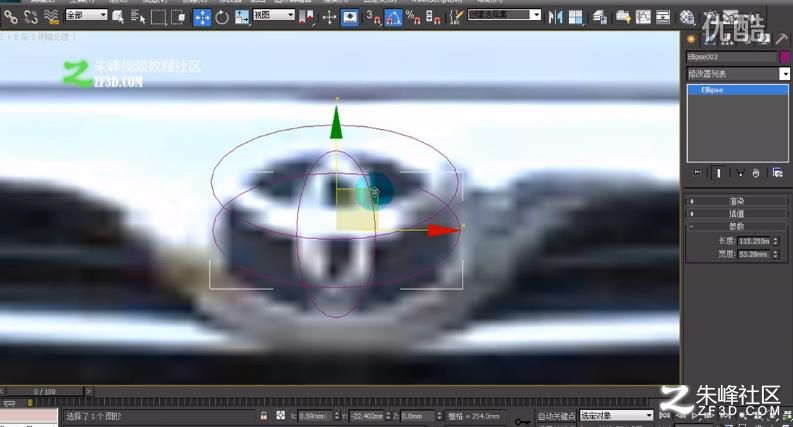
Task: Open Select by Name list
Action: pyautogui.click(x=138, y=17)
